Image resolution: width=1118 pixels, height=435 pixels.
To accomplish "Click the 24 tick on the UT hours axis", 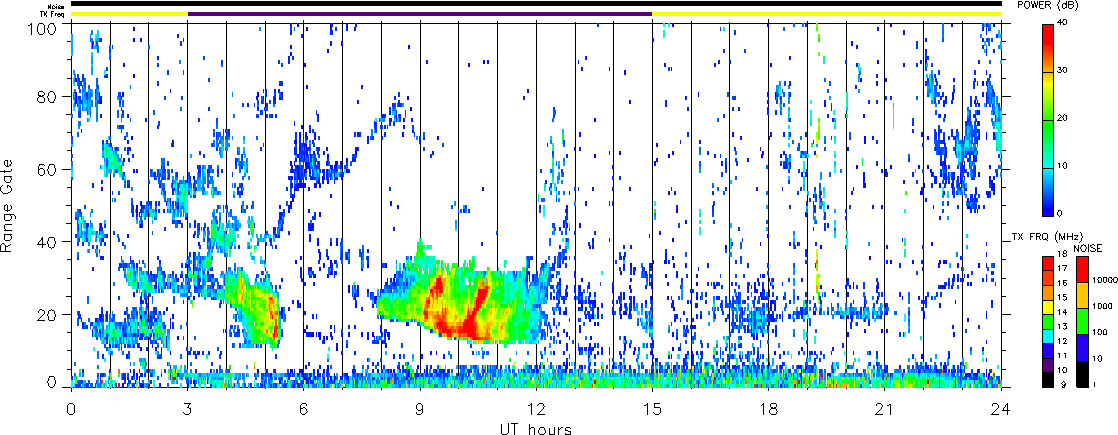I will (1001, 409).
